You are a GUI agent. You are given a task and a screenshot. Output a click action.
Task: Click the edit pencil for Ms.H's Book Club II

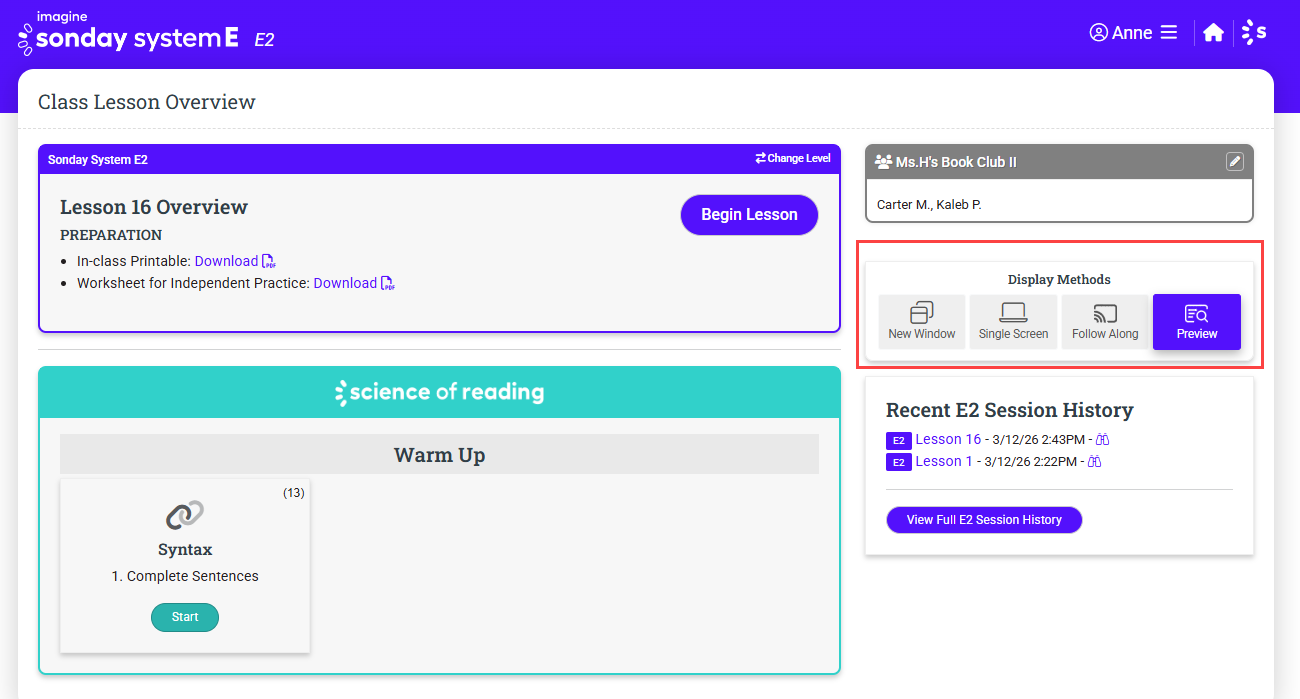[1235, 161]
